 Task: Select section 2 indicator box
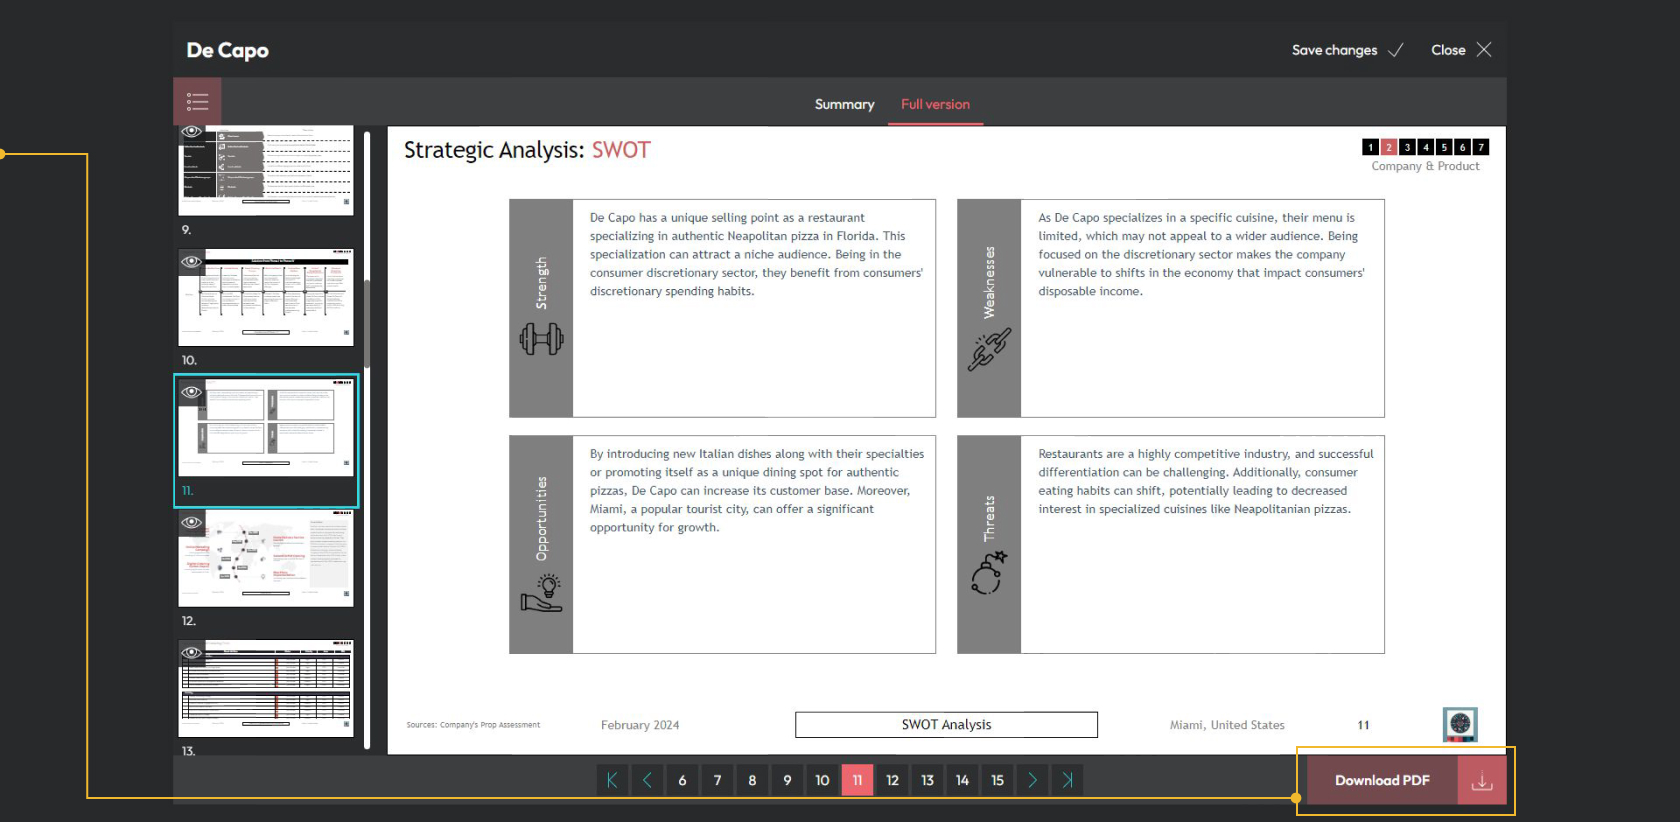(x=1389, y=147)
